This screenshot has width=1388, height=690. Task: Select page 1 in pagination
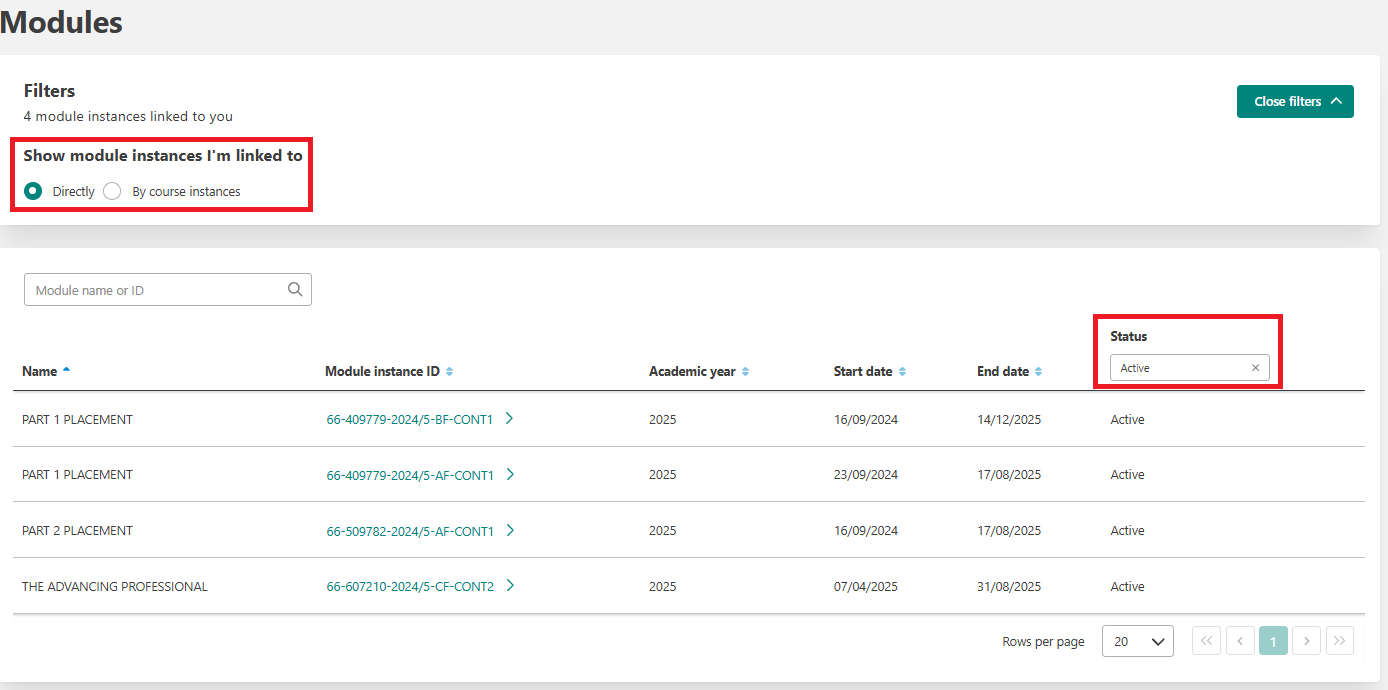click(1273, 641)
